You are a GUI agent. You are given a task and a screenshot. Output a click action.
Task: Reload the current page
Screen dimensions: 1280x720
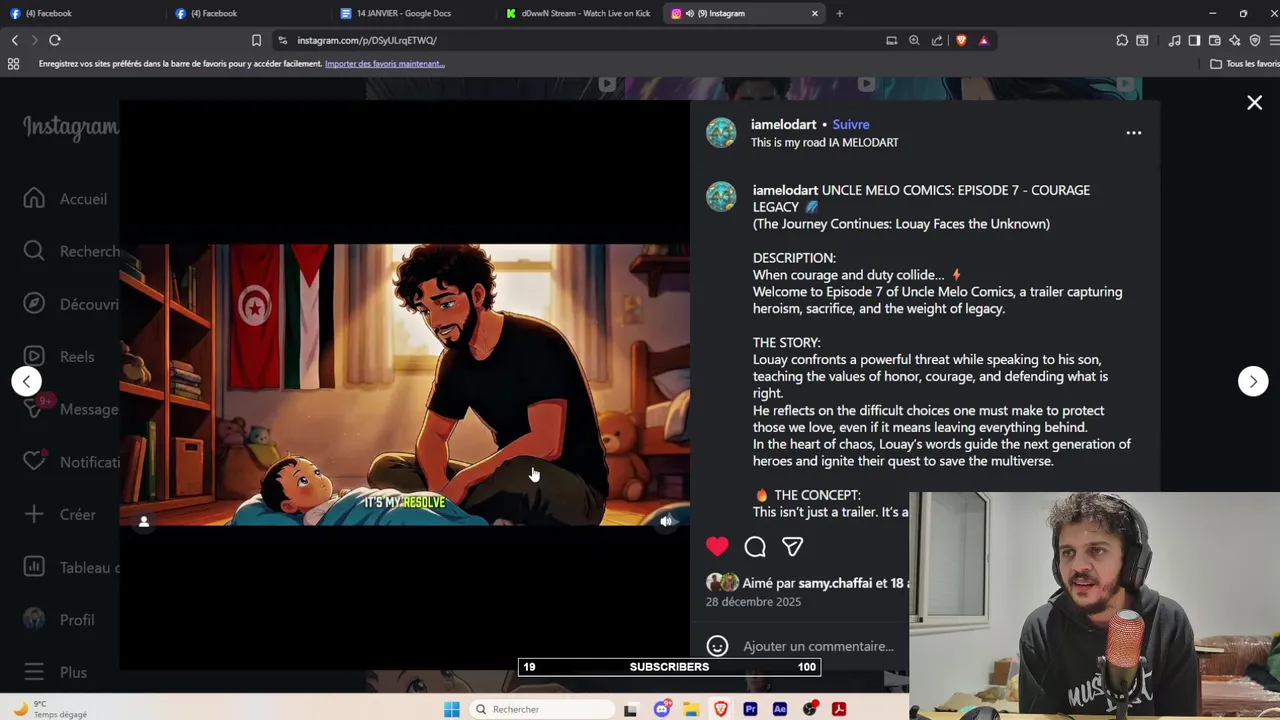pos(55,40)
